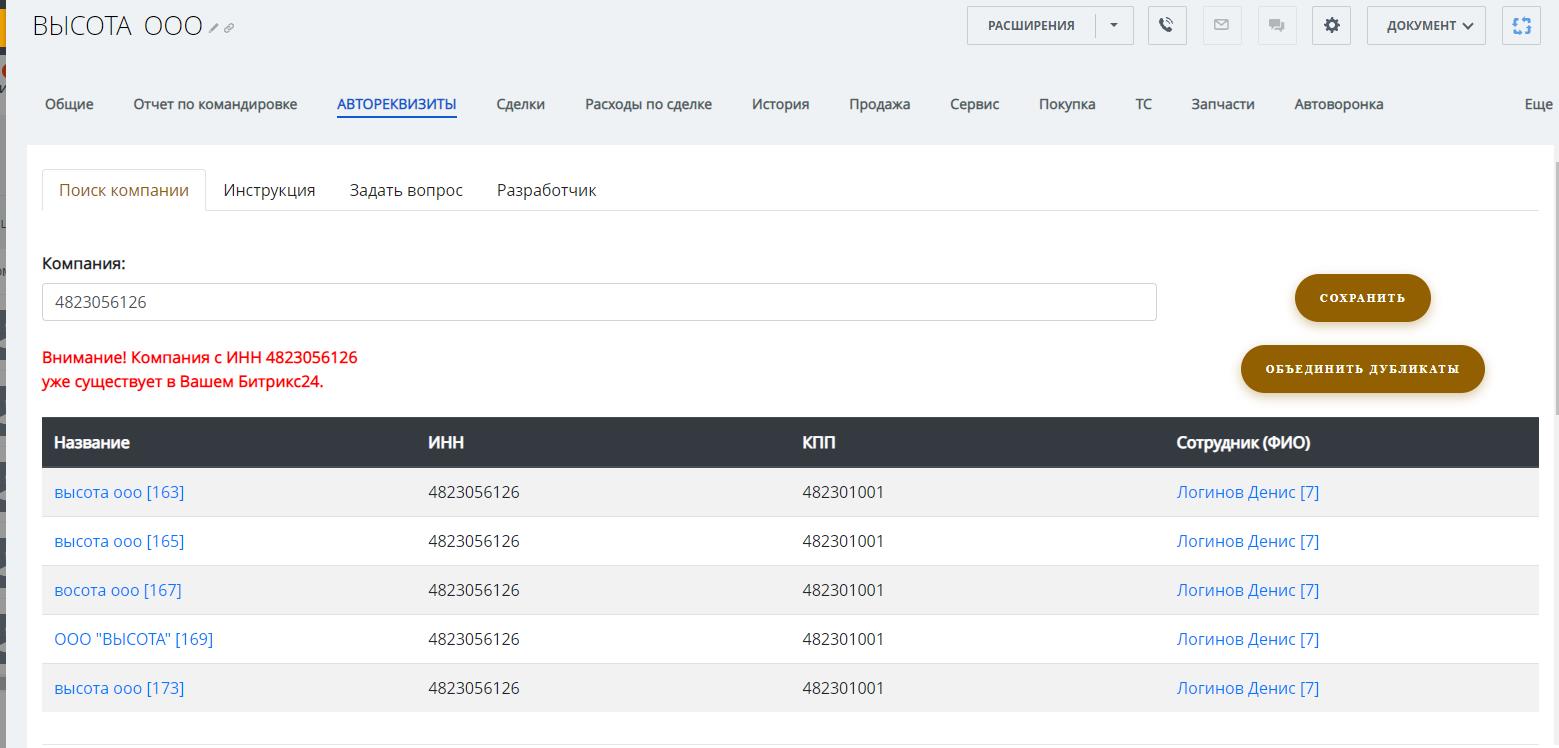1559x748 pixels.
Task: Click the email envelope icon
Action: pyautogui.click(x=1221, y=26)
